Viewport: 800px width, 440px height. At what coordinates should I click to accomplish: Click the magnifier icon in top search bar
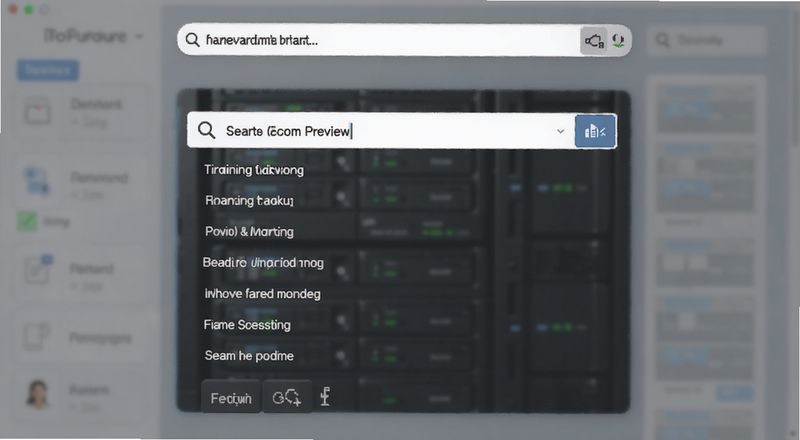coord(192,40)
